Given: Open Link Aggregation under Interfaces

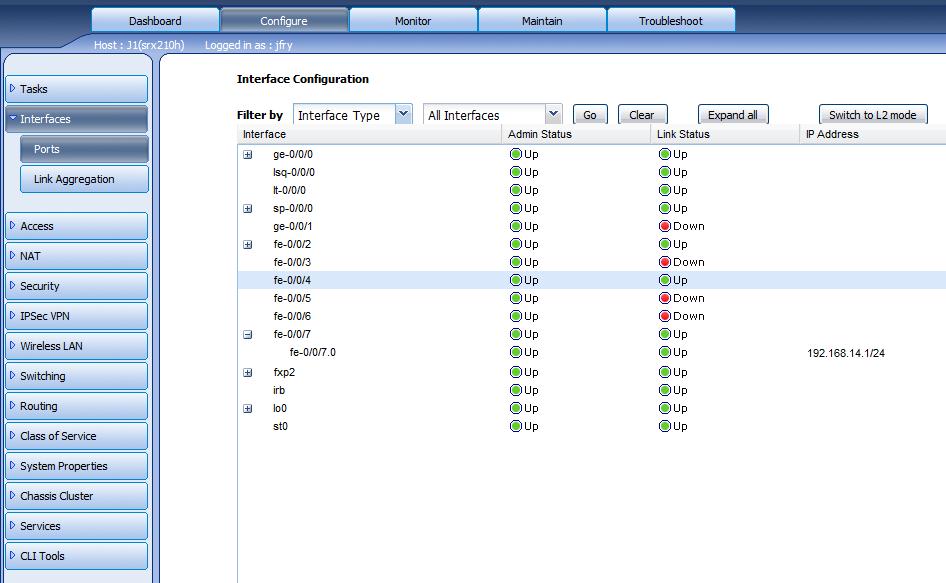Looking at the screenshot, I should coord(84,179).
